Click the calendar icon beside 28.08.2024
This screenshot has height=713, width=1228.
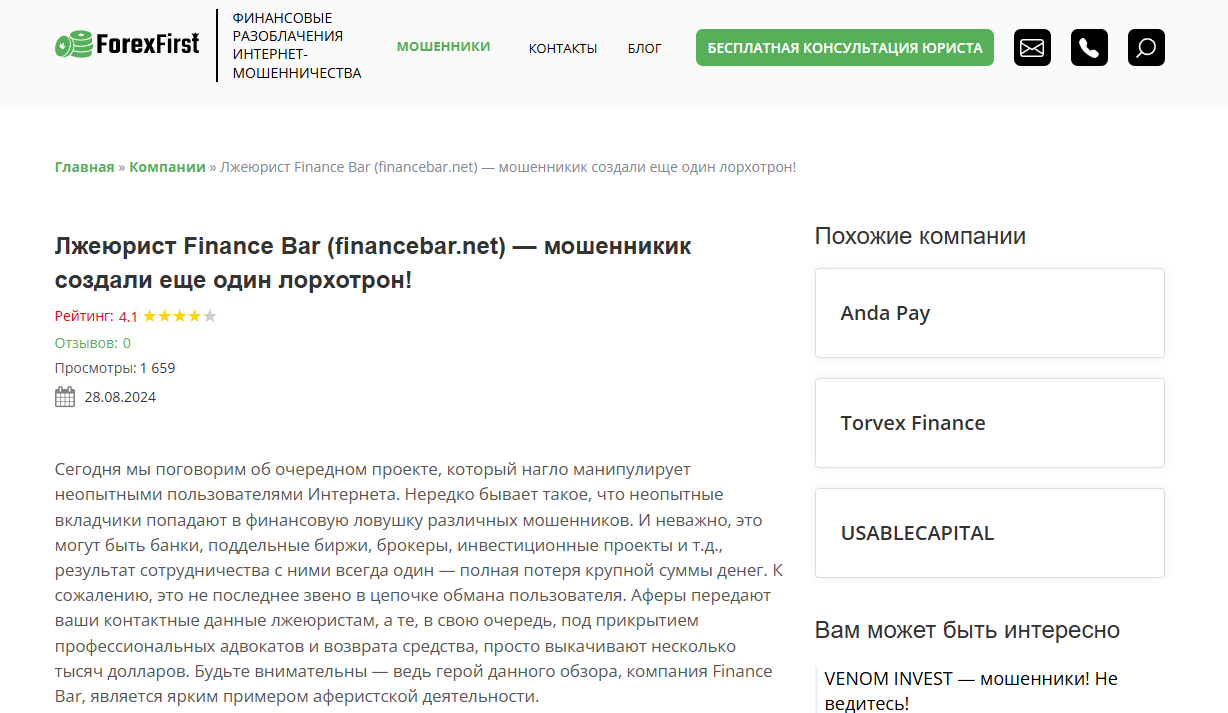[65, 397]
